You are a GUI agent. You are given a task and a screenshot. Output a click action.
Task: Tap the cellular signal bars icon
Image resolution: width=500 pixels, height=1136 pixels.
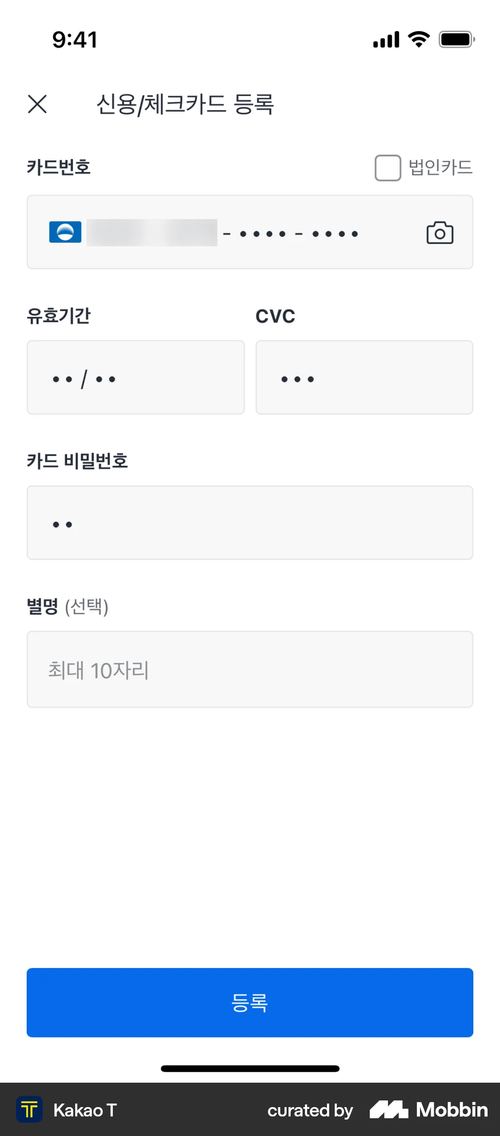pos(386,41)
